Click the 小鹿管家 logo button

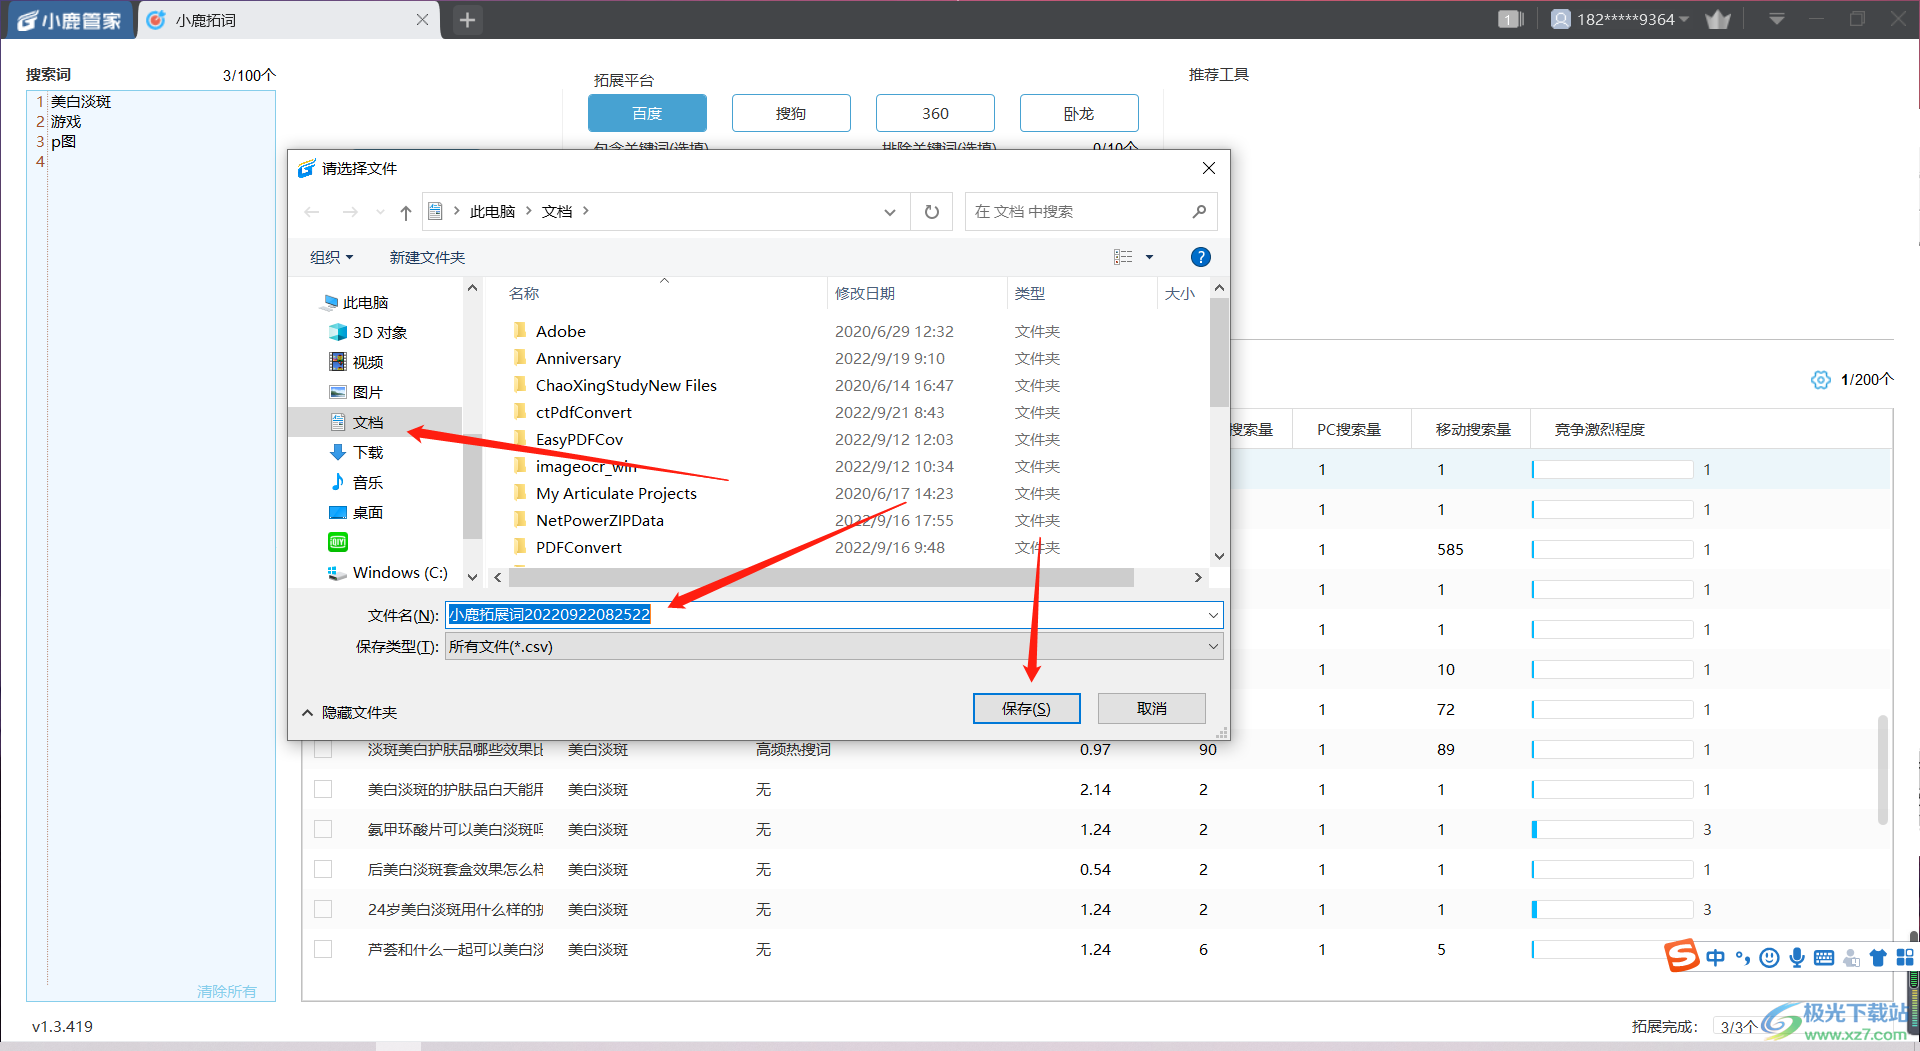68,20
